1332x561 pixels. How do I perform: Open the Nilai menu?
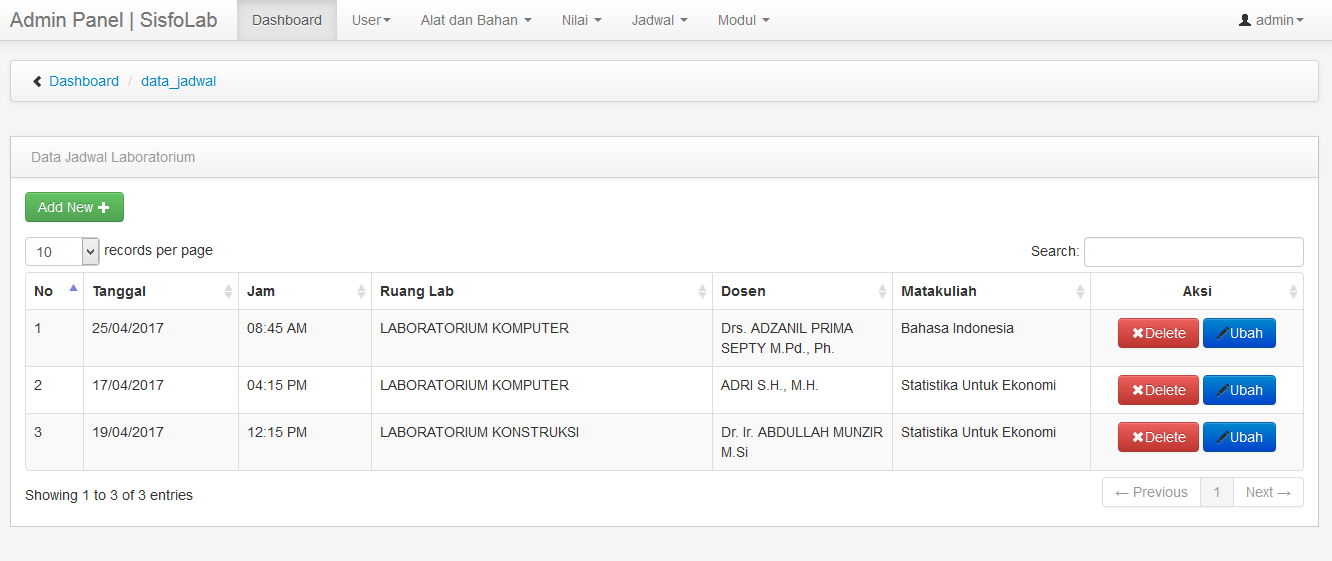pos(581,20)
